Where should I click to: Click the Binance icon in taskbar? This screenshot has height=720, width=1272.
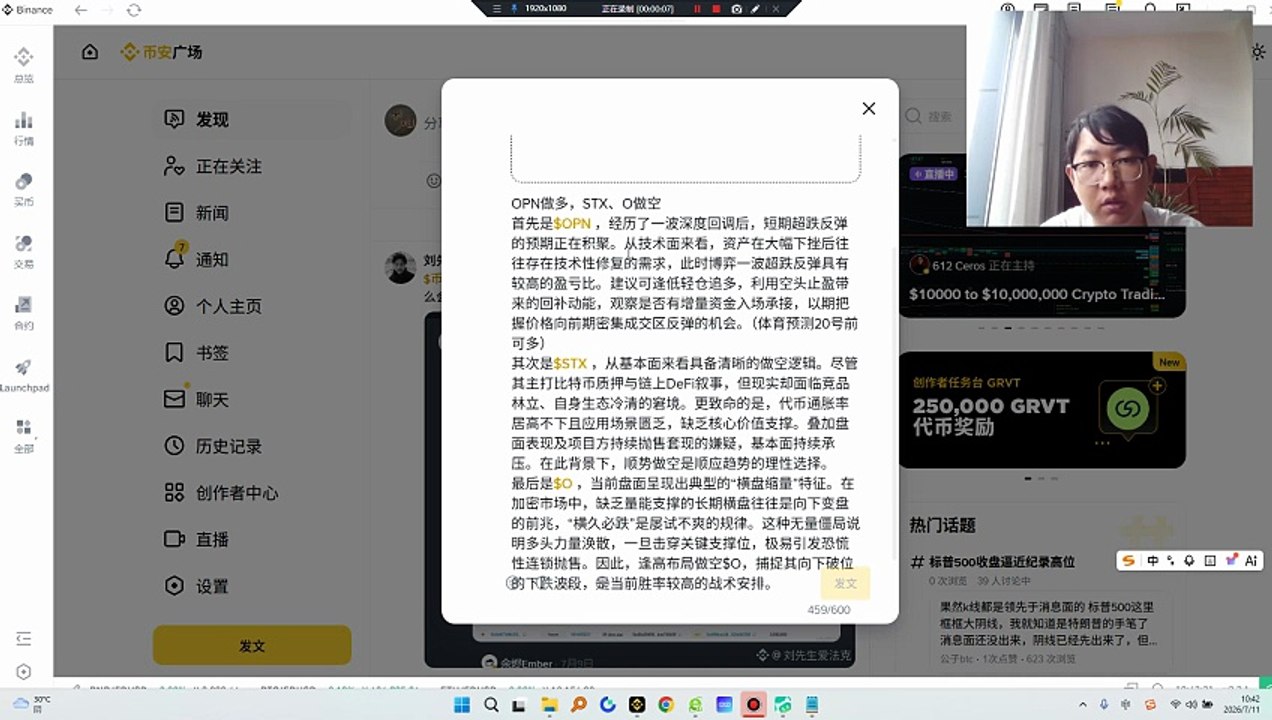(x=636, y=705)
